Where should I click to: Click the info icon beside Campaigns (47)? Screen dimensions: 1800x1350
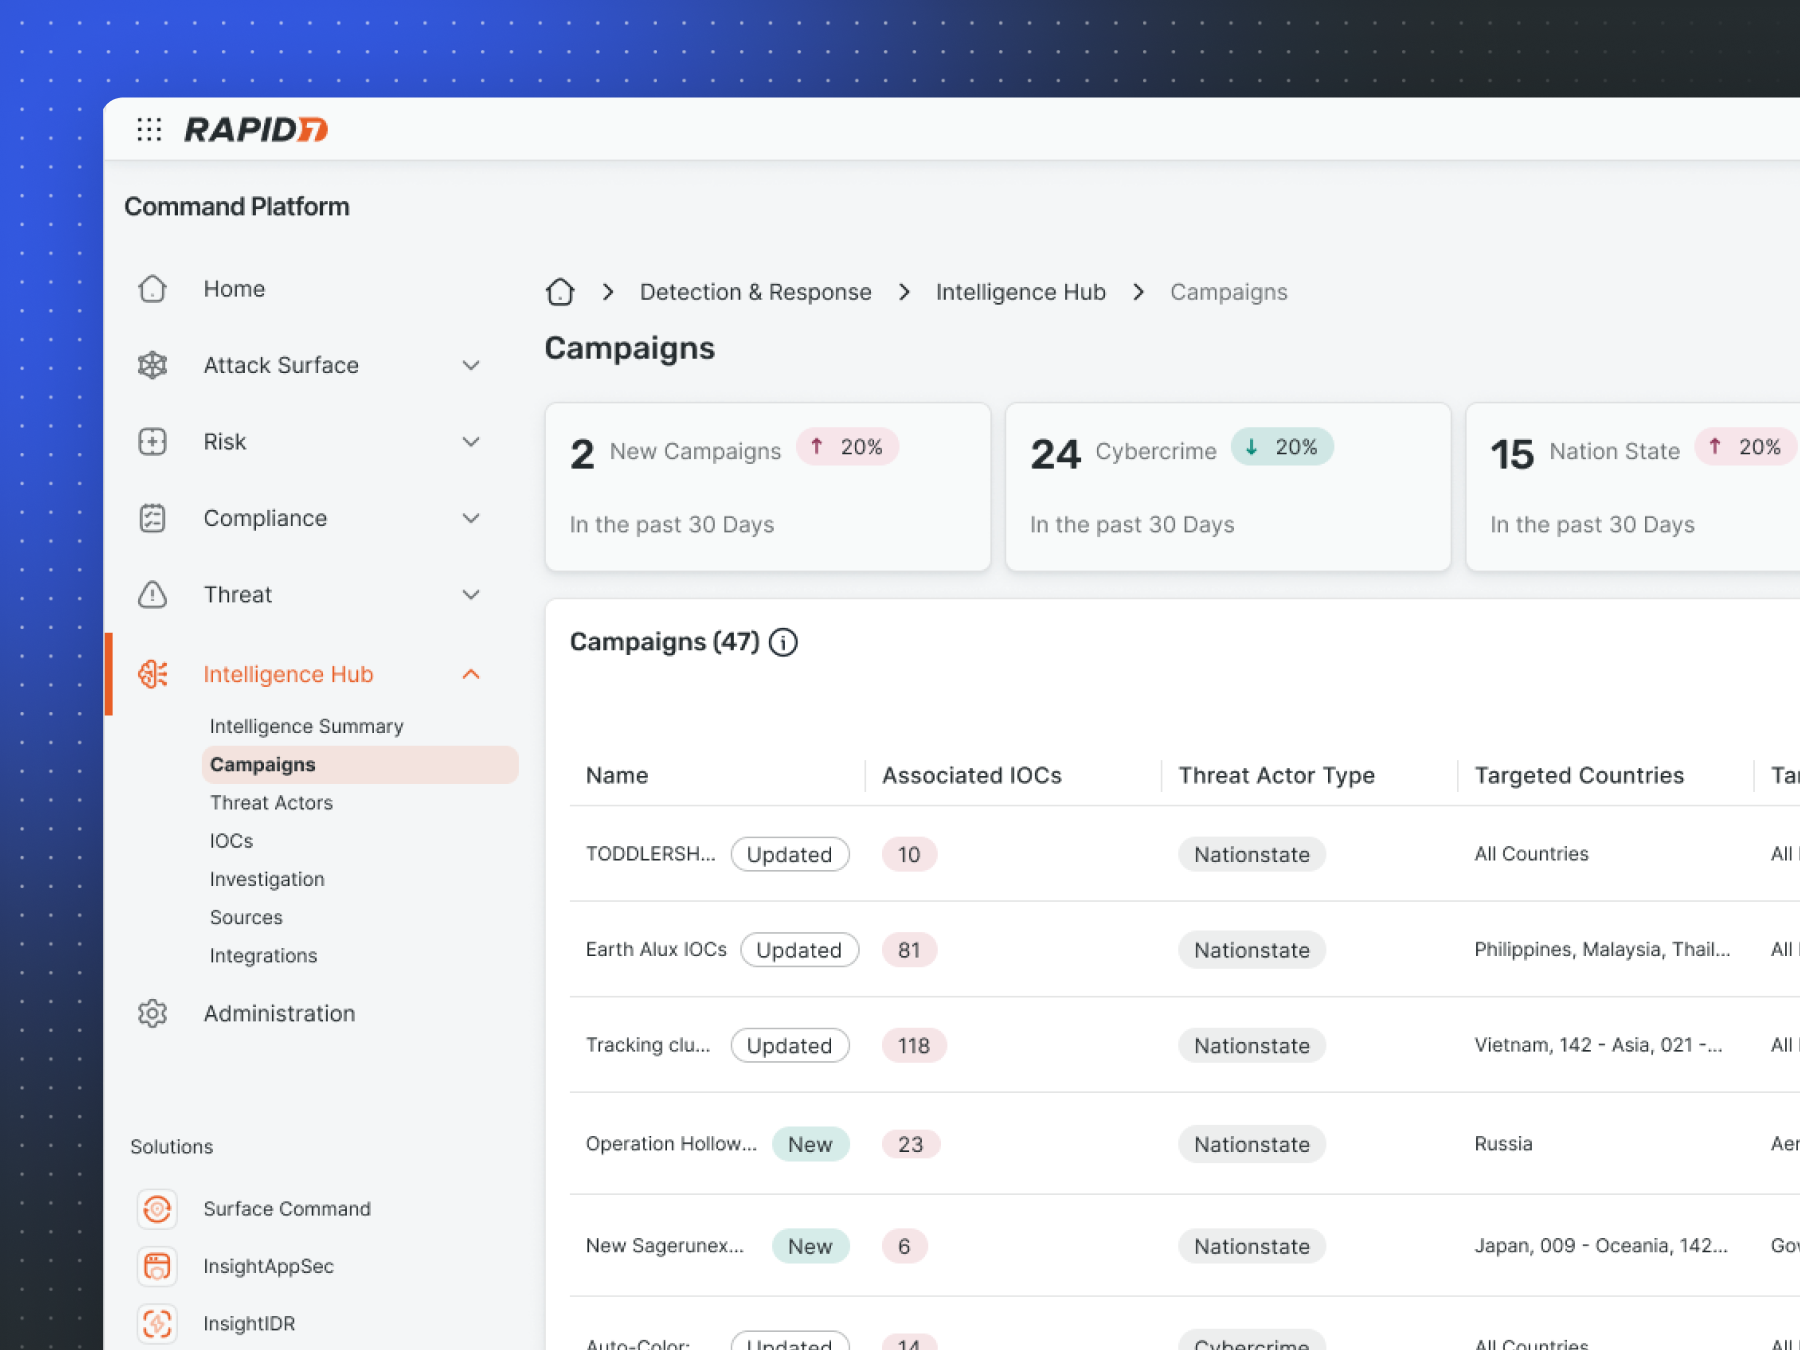tap(783, 642)
